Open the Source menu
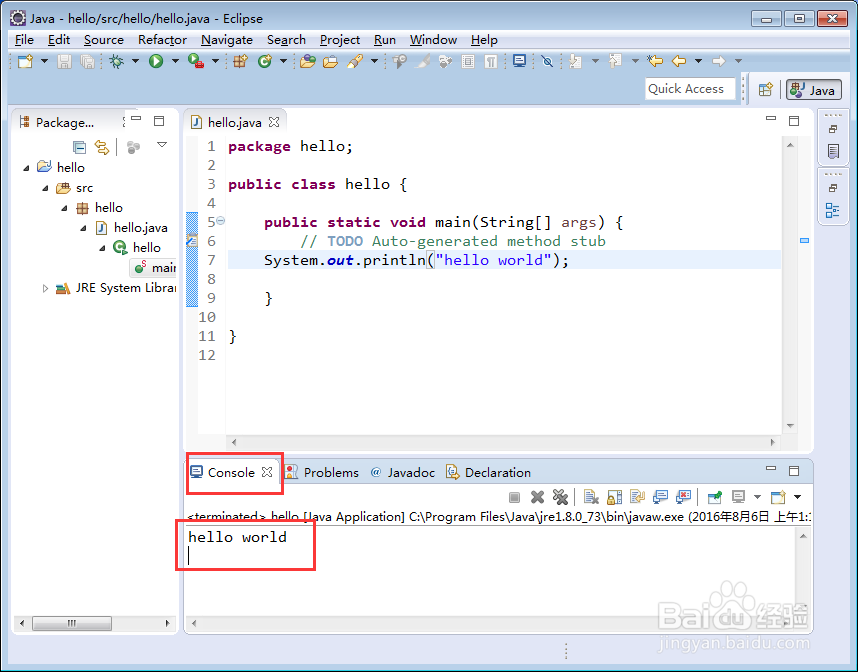 click(x=103, y=40)
